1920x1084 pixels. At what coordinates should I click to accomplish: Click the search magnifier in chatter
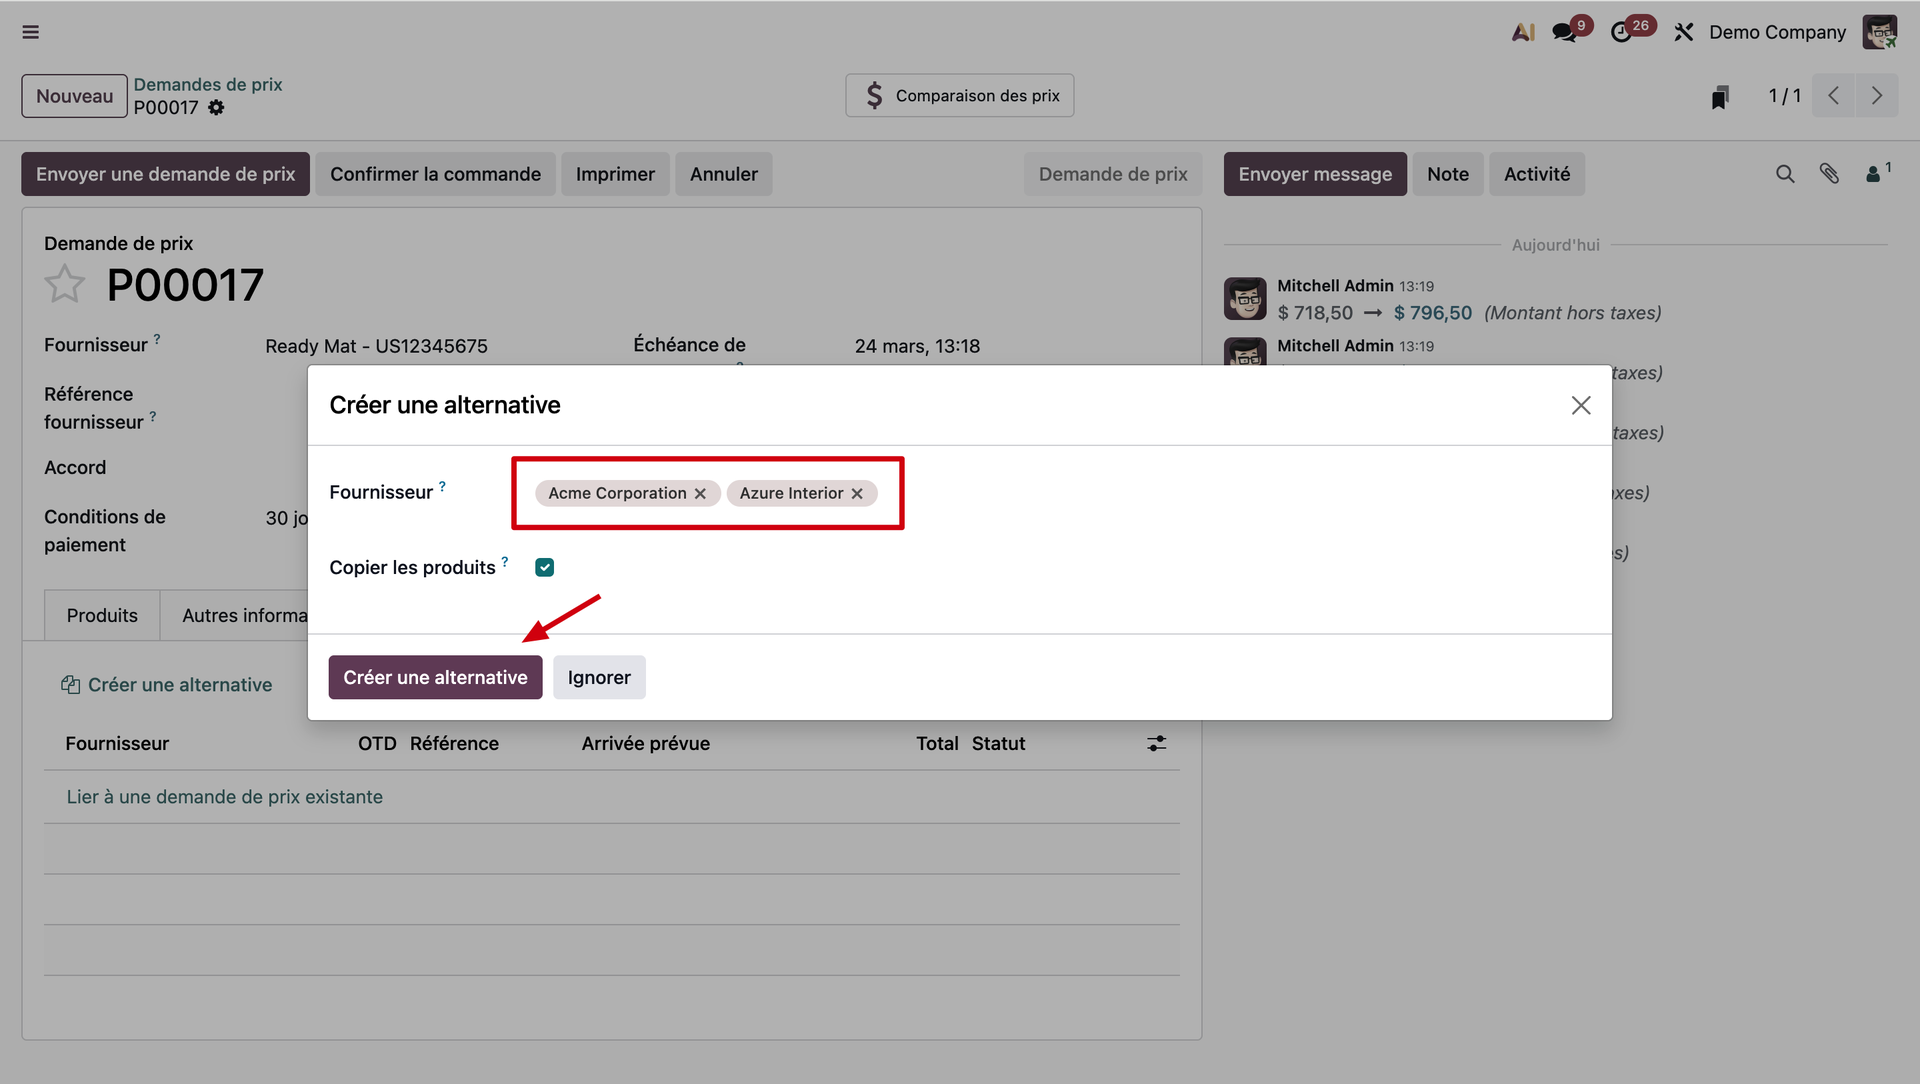[1785, 174]
